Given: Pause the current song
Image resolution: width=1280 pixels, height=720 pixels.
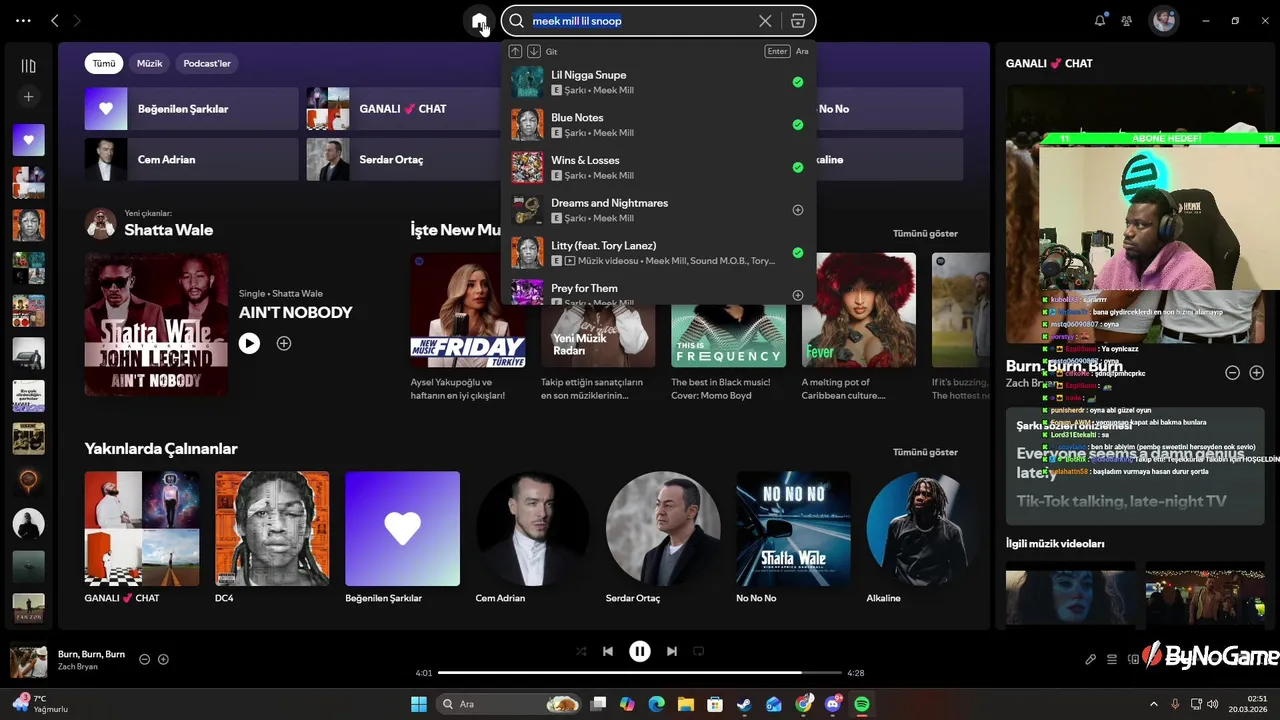Looking at the screenshot, I should coord(640,651).
